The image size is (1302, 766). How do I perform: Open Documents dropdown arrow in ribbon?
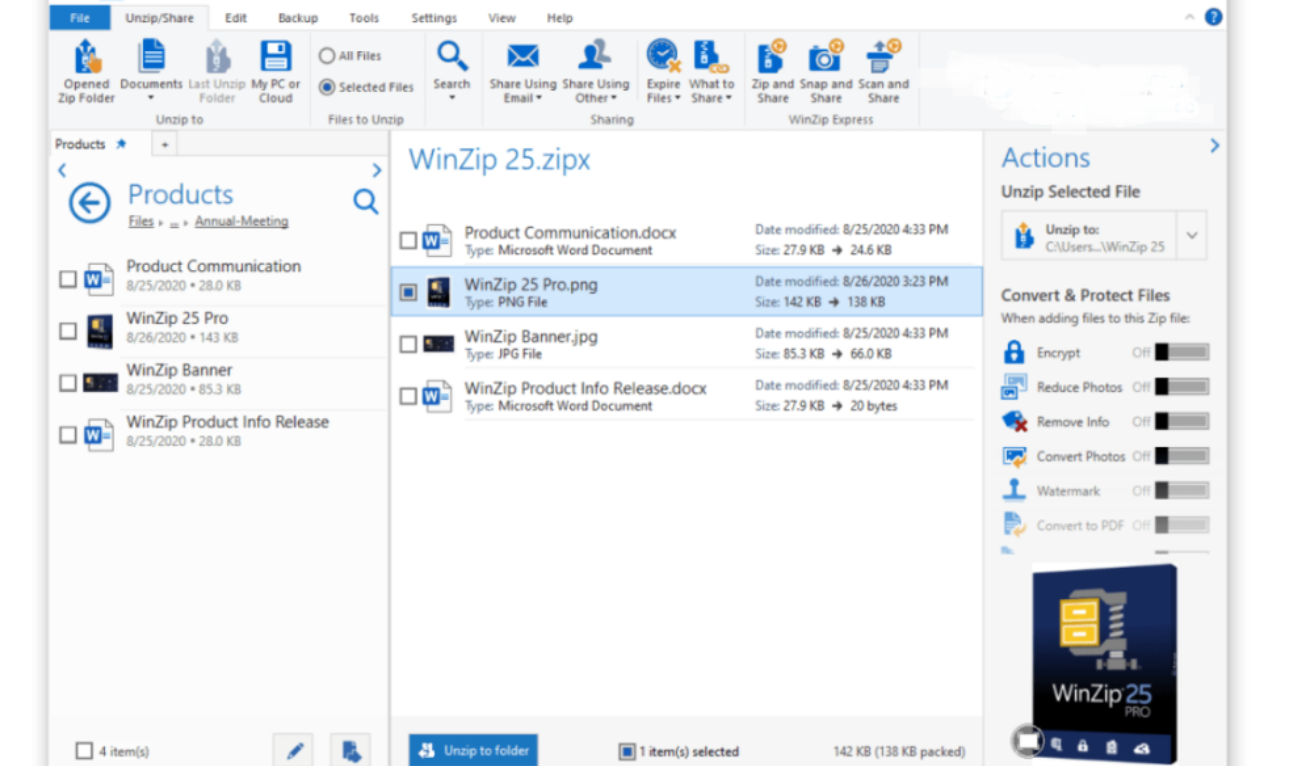tap(151, 98)
